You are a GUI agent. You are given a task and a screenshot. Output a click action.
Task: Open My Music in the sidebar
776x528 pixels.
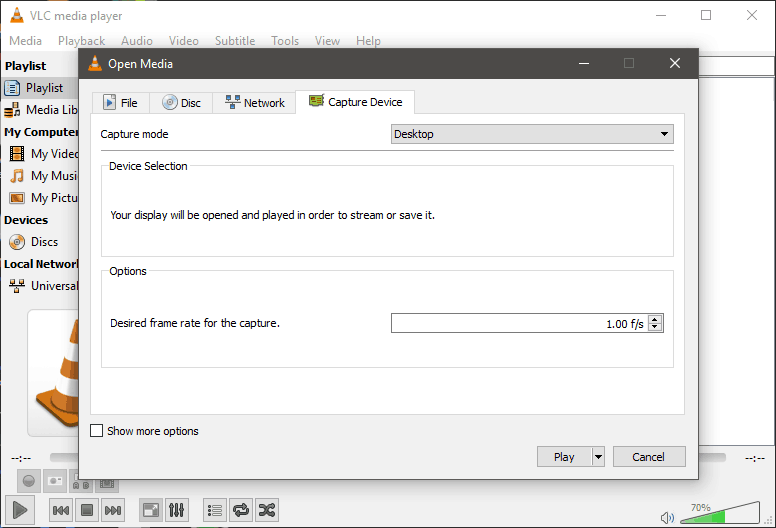[x=42, y=176]
